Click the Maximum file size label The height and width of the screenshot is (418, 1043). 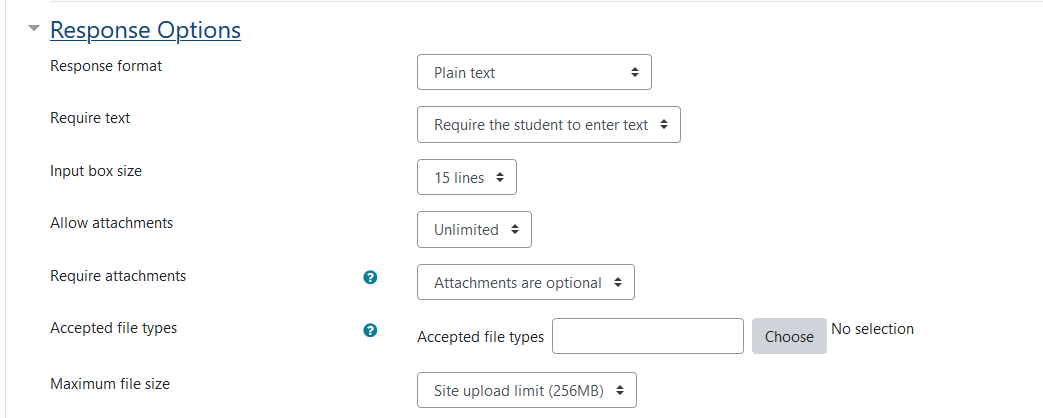tap(110, 384)
